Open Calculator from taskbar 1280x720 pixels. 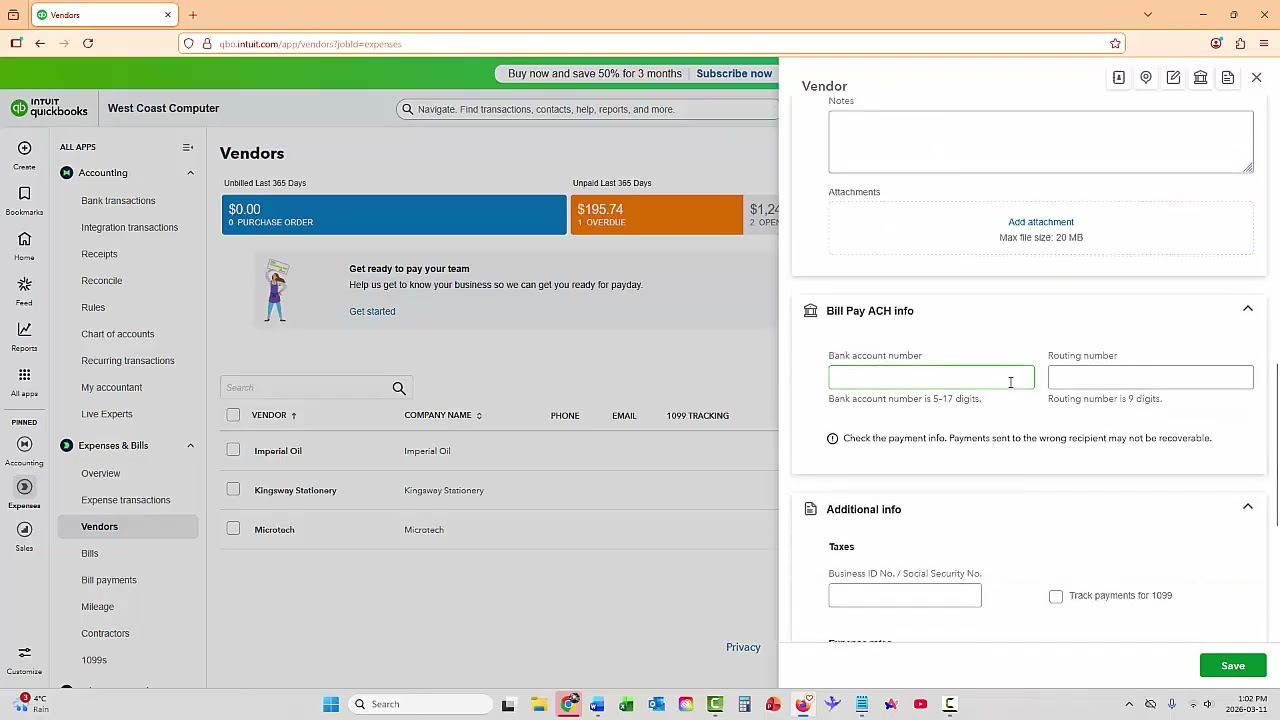[744, 704]
